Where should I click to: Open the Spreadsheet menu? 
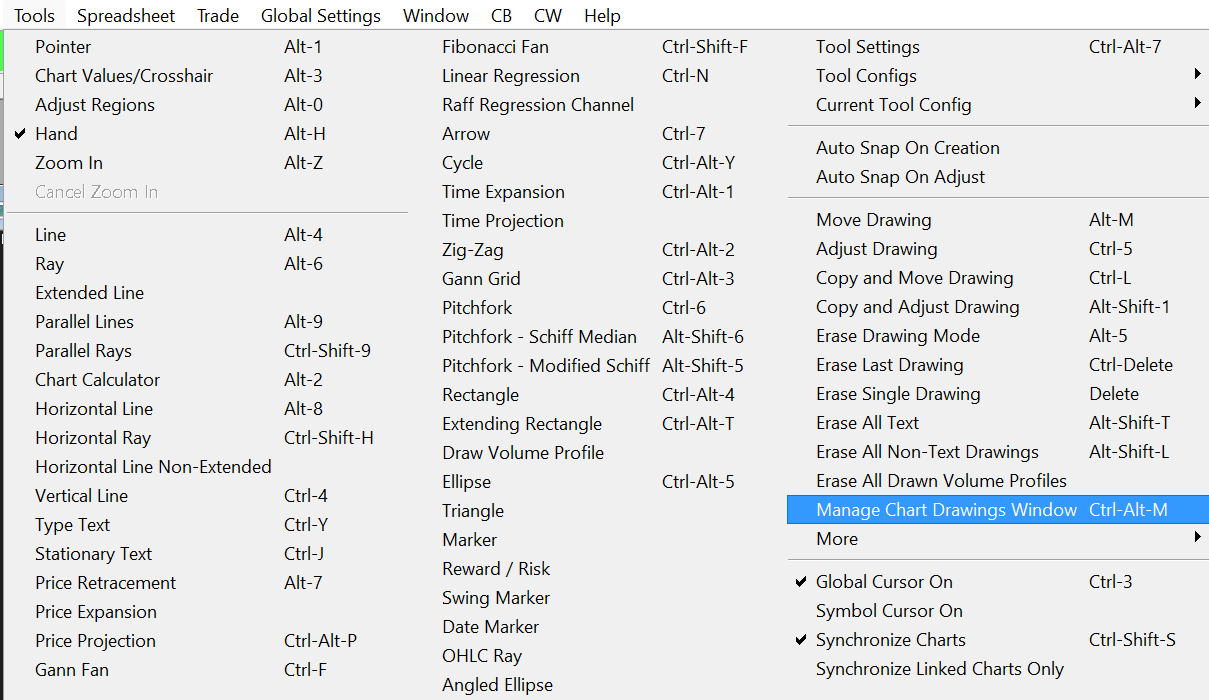click(126, 16)
